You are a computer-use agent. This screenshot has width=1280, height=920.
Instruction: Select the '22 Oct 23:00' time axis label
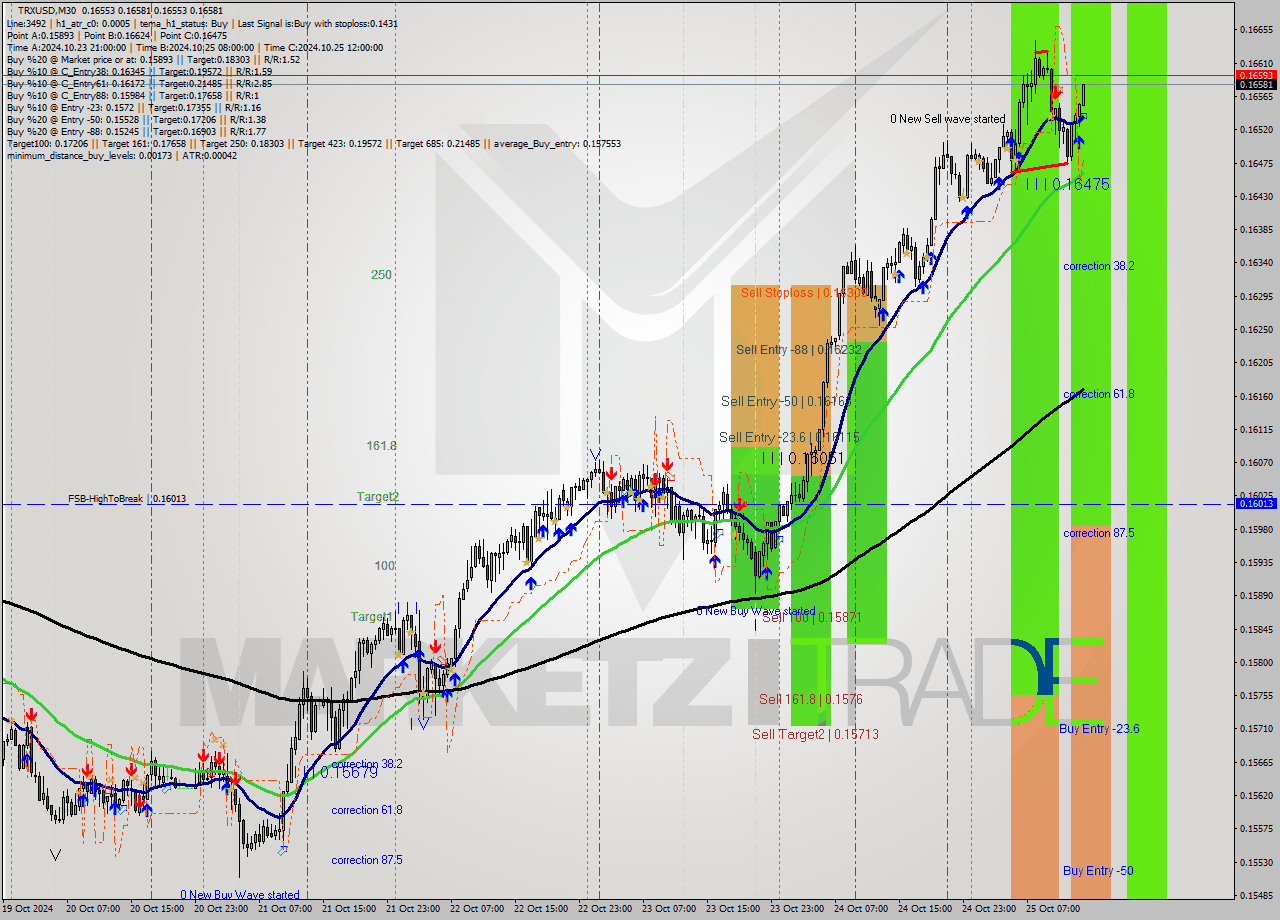605,909
